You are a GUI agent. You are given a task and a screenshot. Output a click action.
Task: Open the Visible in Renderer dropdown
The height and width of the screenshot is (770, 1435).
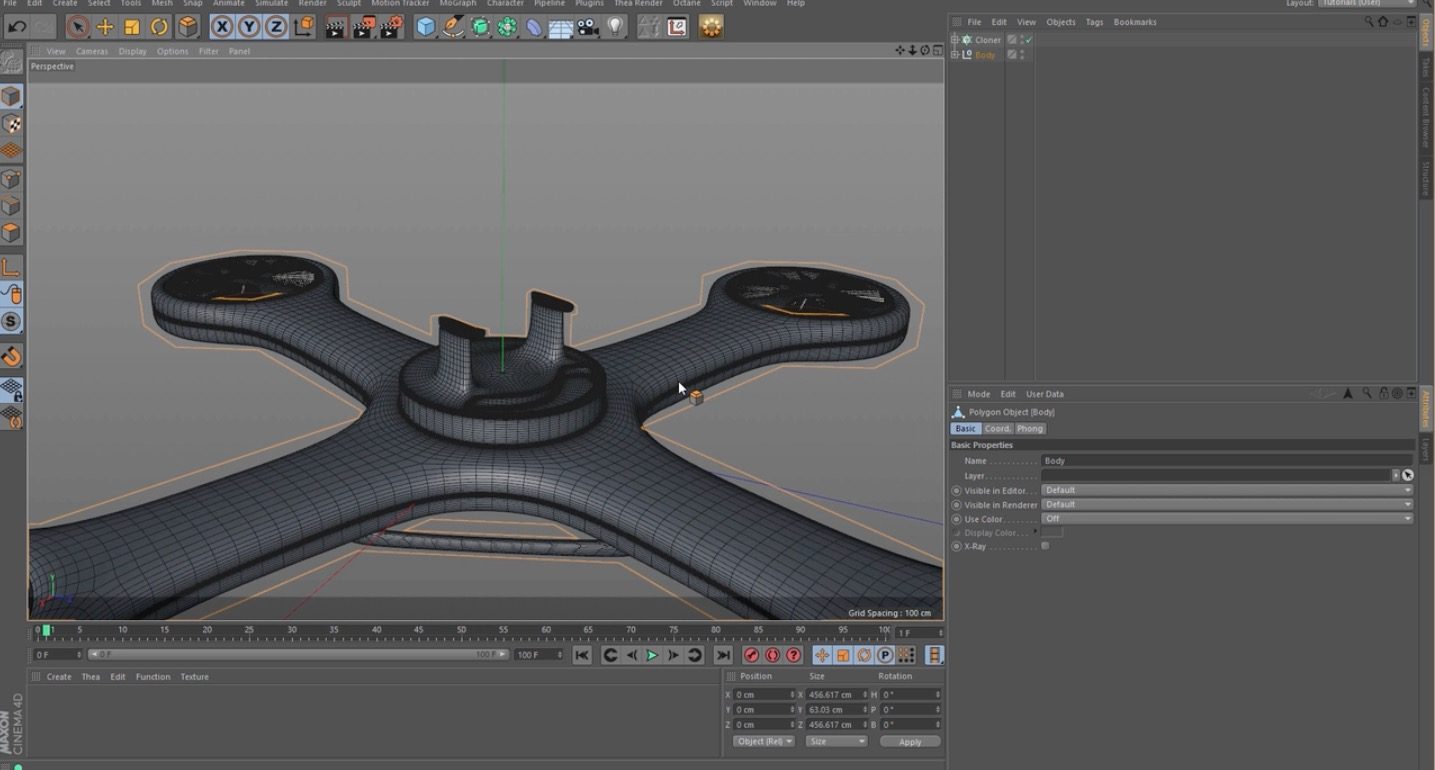1227,504
